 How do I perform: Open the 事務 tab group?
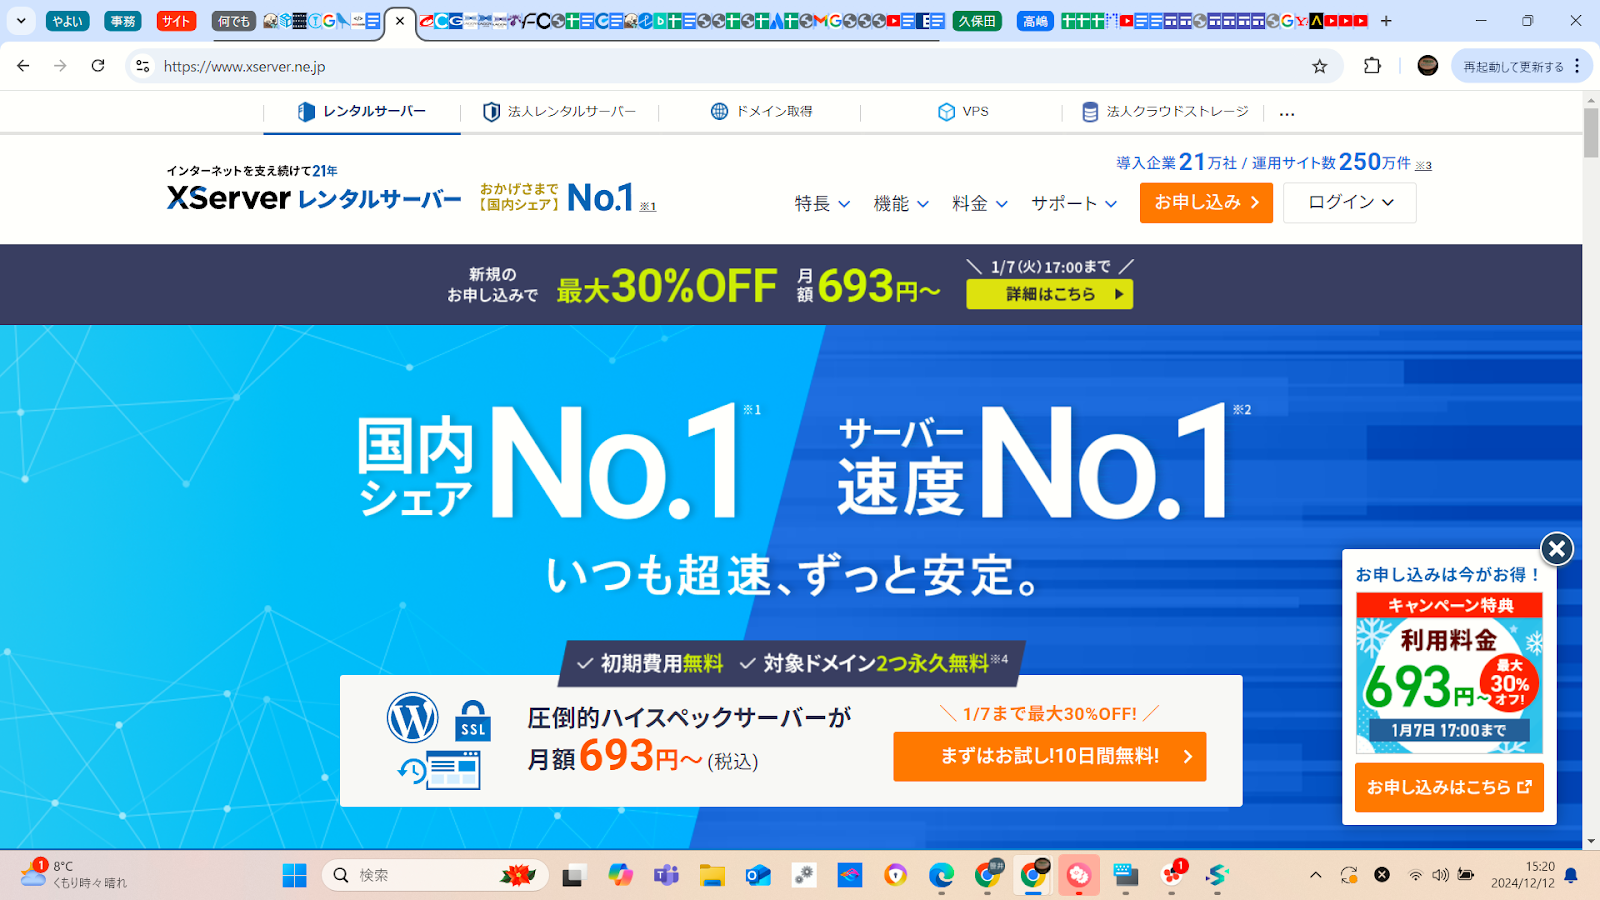click(123, 21)
